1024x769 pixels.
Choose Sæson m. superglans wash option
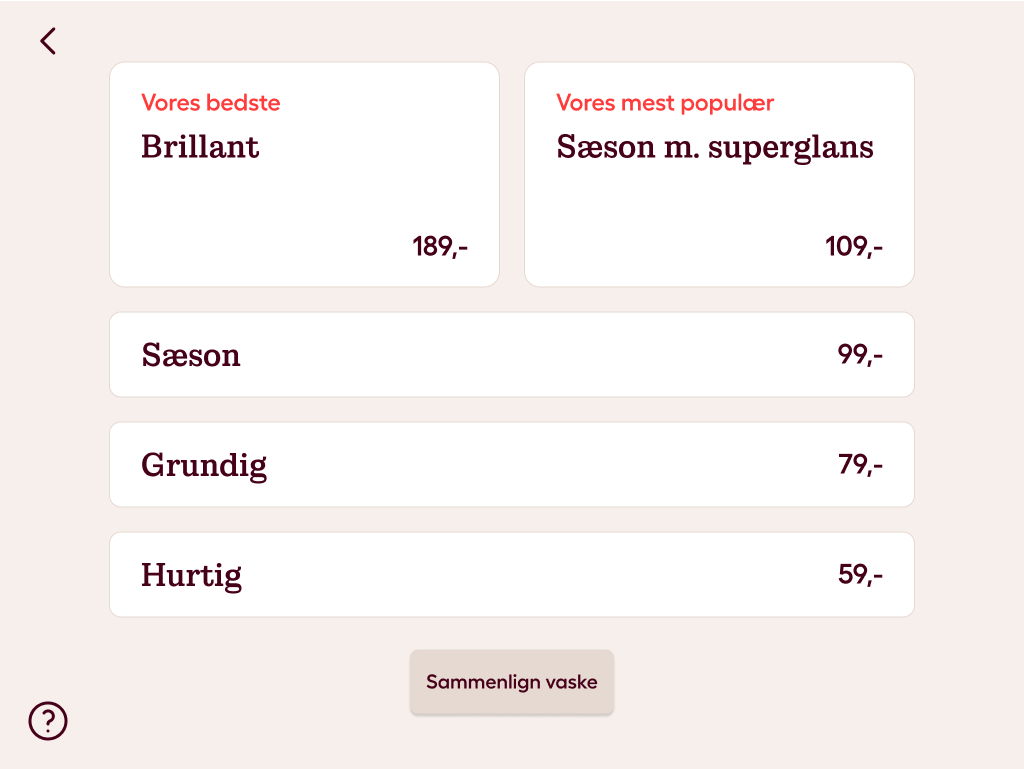tap(719, 174)
